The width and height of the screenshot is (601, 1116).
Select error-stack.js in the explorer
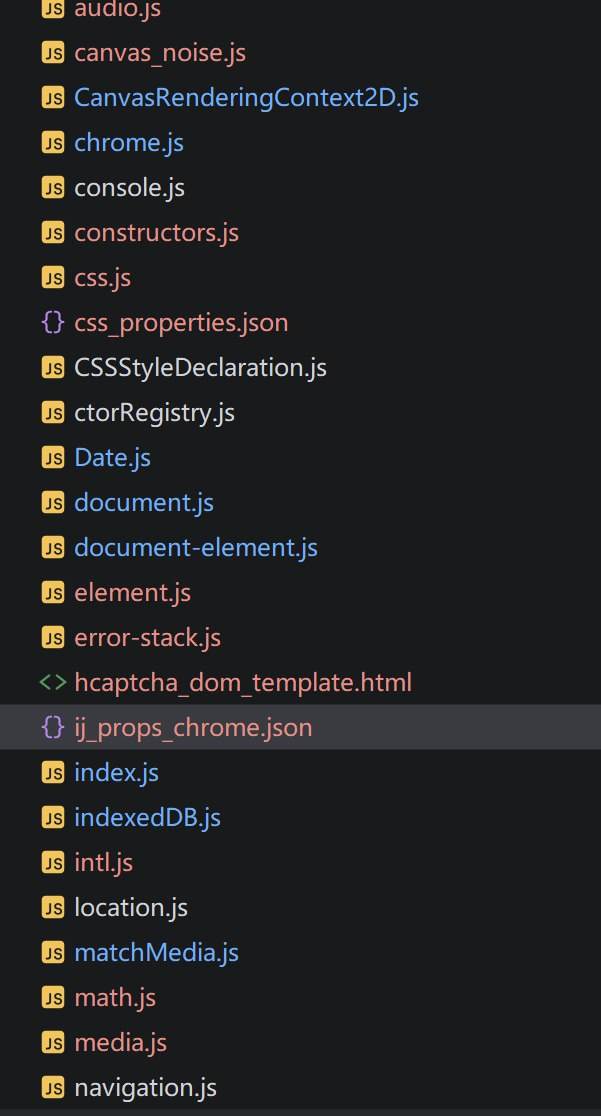point(147,638)
